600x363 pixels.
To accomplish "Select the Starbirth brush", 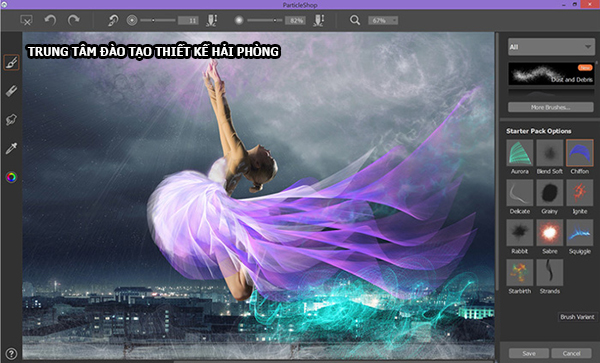I will tap(520, 273).
